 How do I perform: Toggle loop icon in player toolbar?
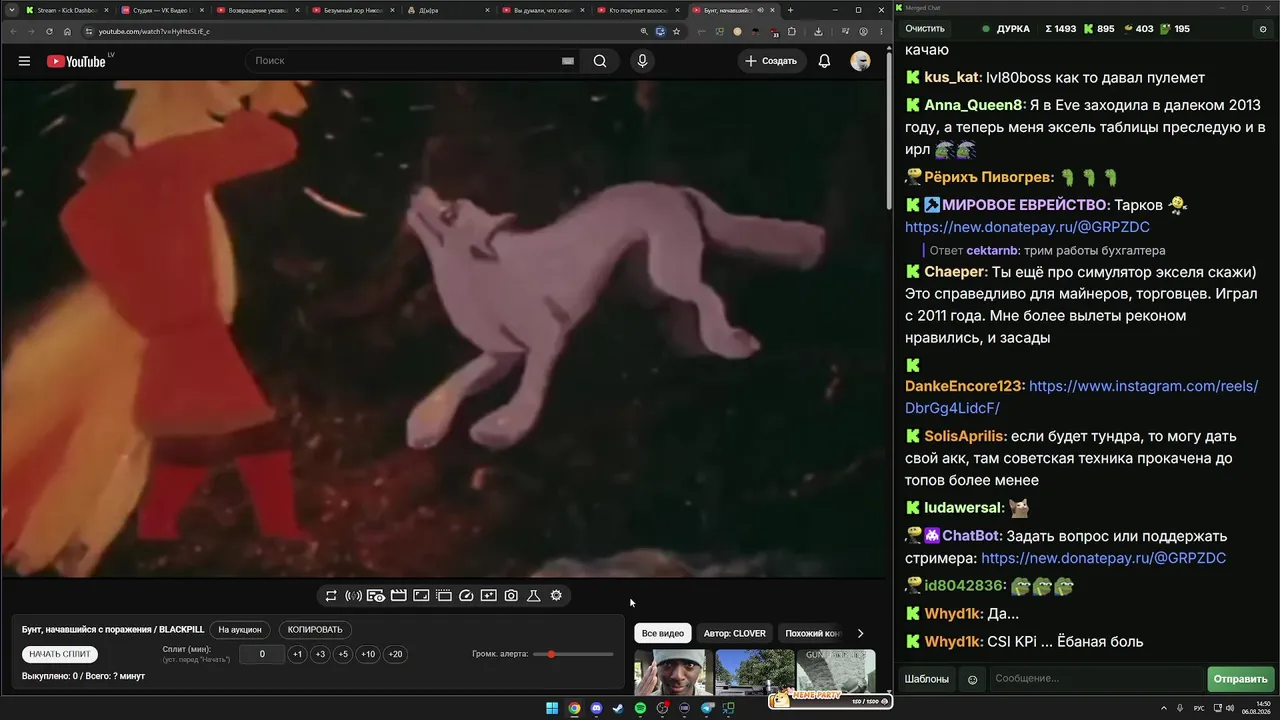tap(331, 596)
